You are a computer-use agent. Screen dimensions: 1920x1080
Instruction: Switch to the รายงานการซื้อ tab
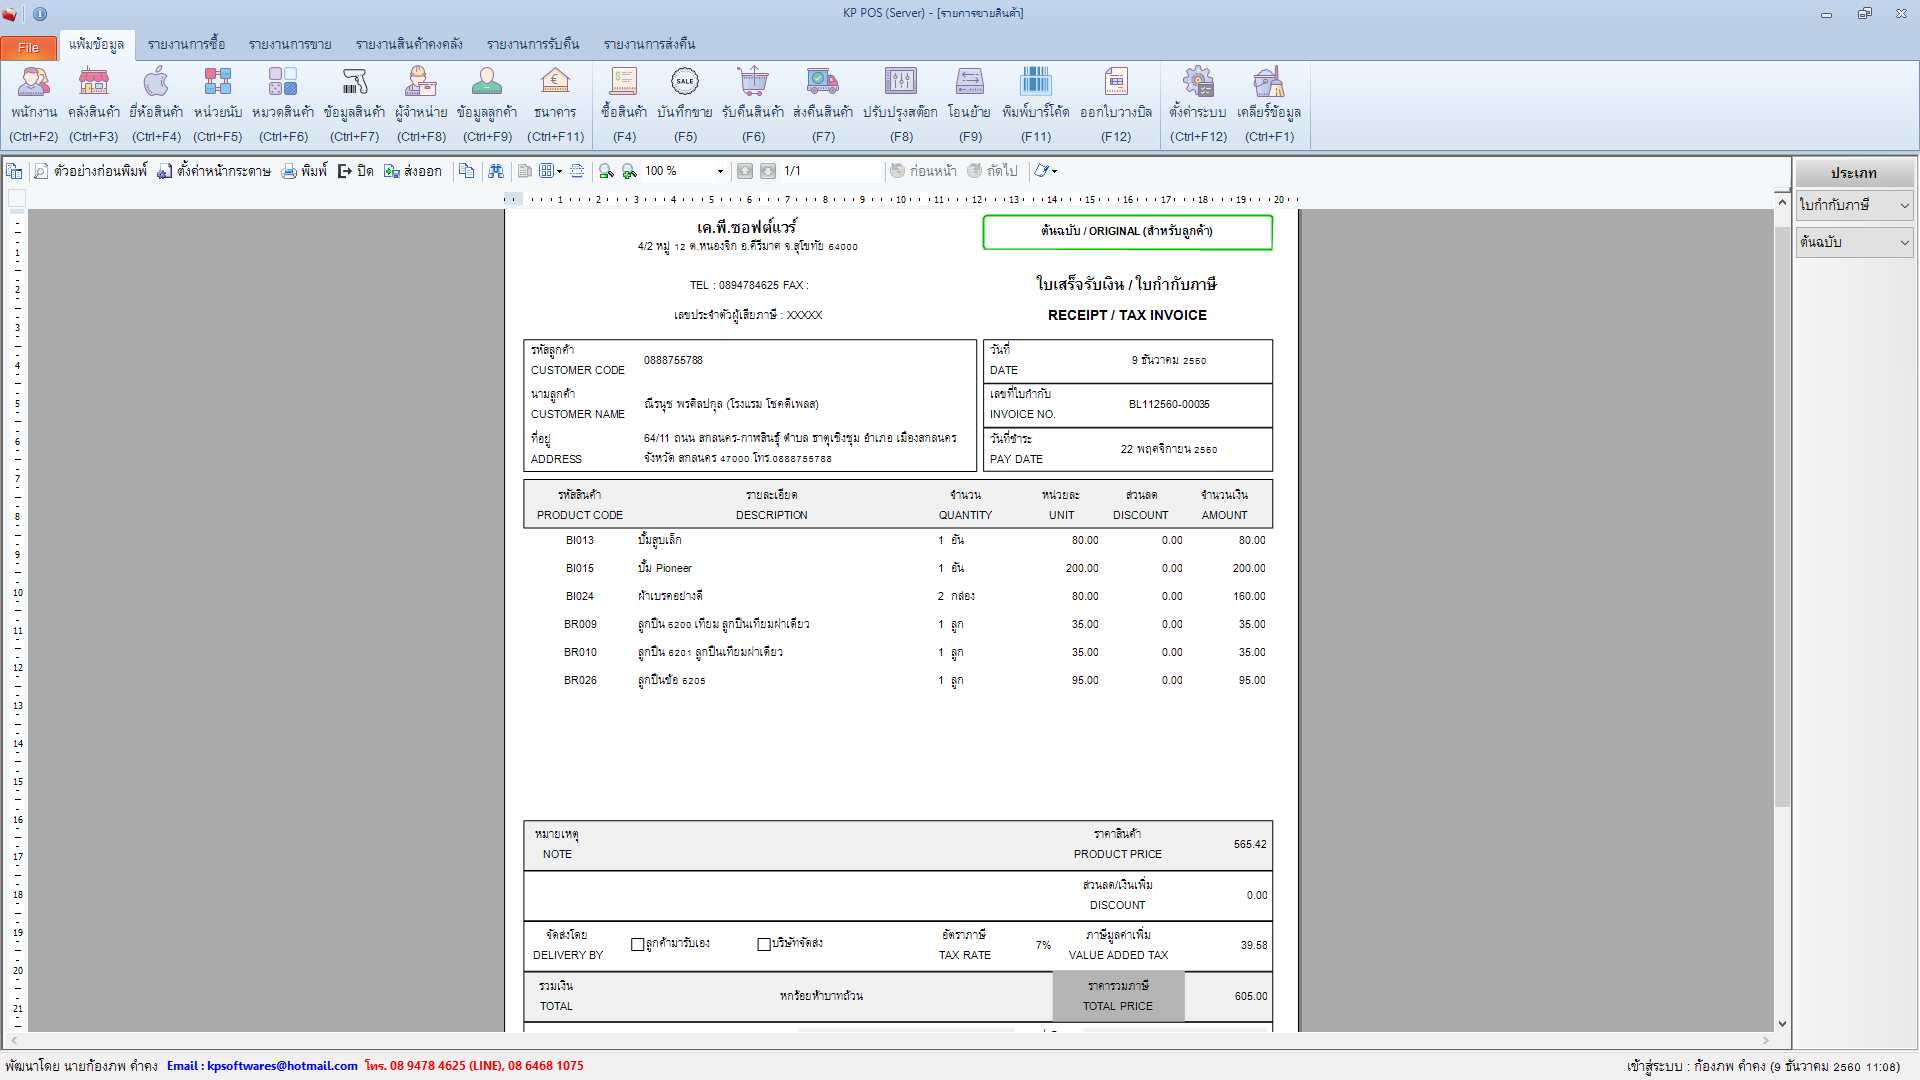pos(186,44)
